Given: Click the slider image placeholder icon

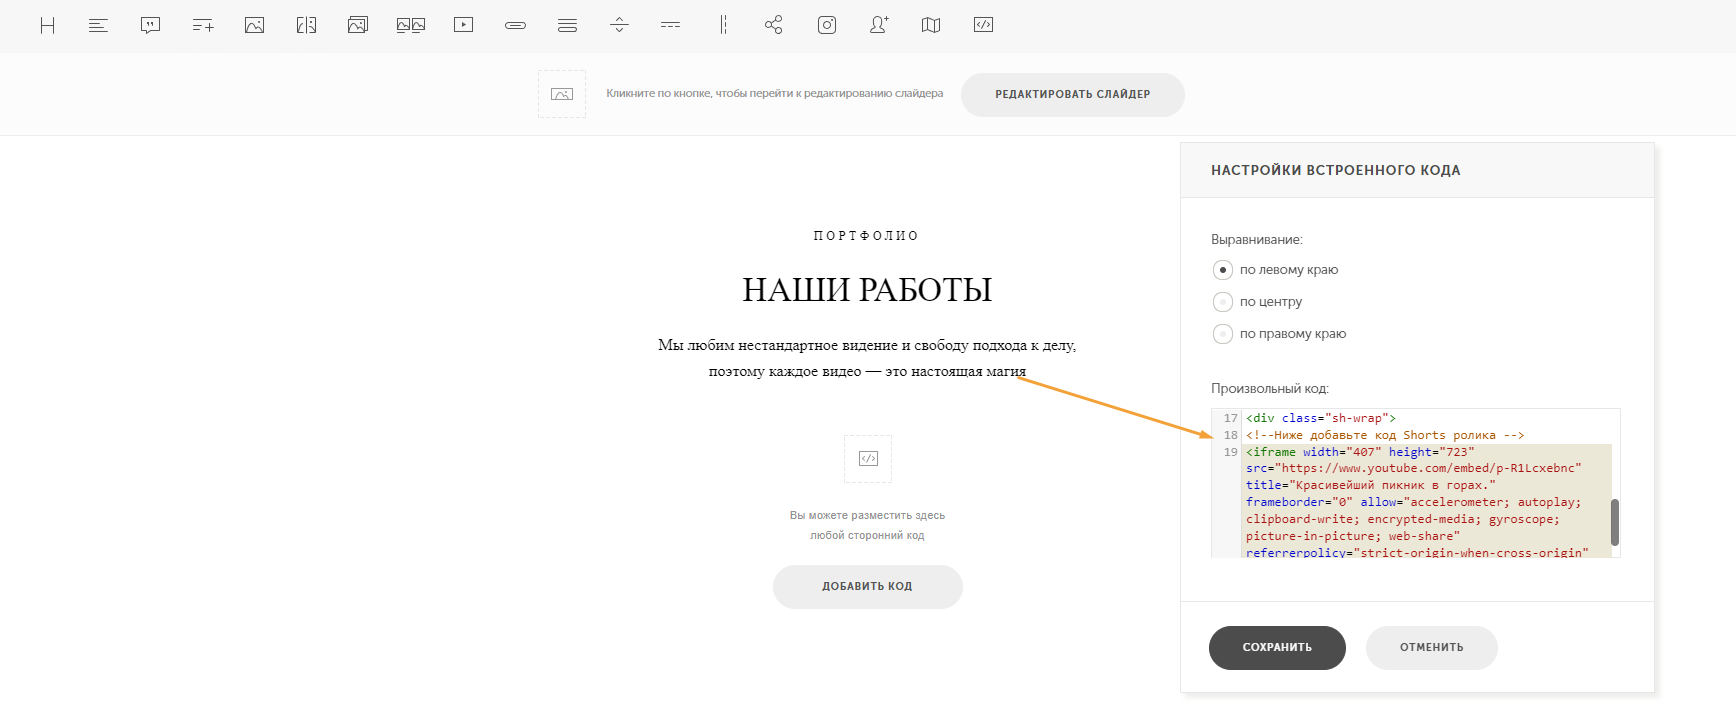Looking at the screenshot, I should coord(562,94).
